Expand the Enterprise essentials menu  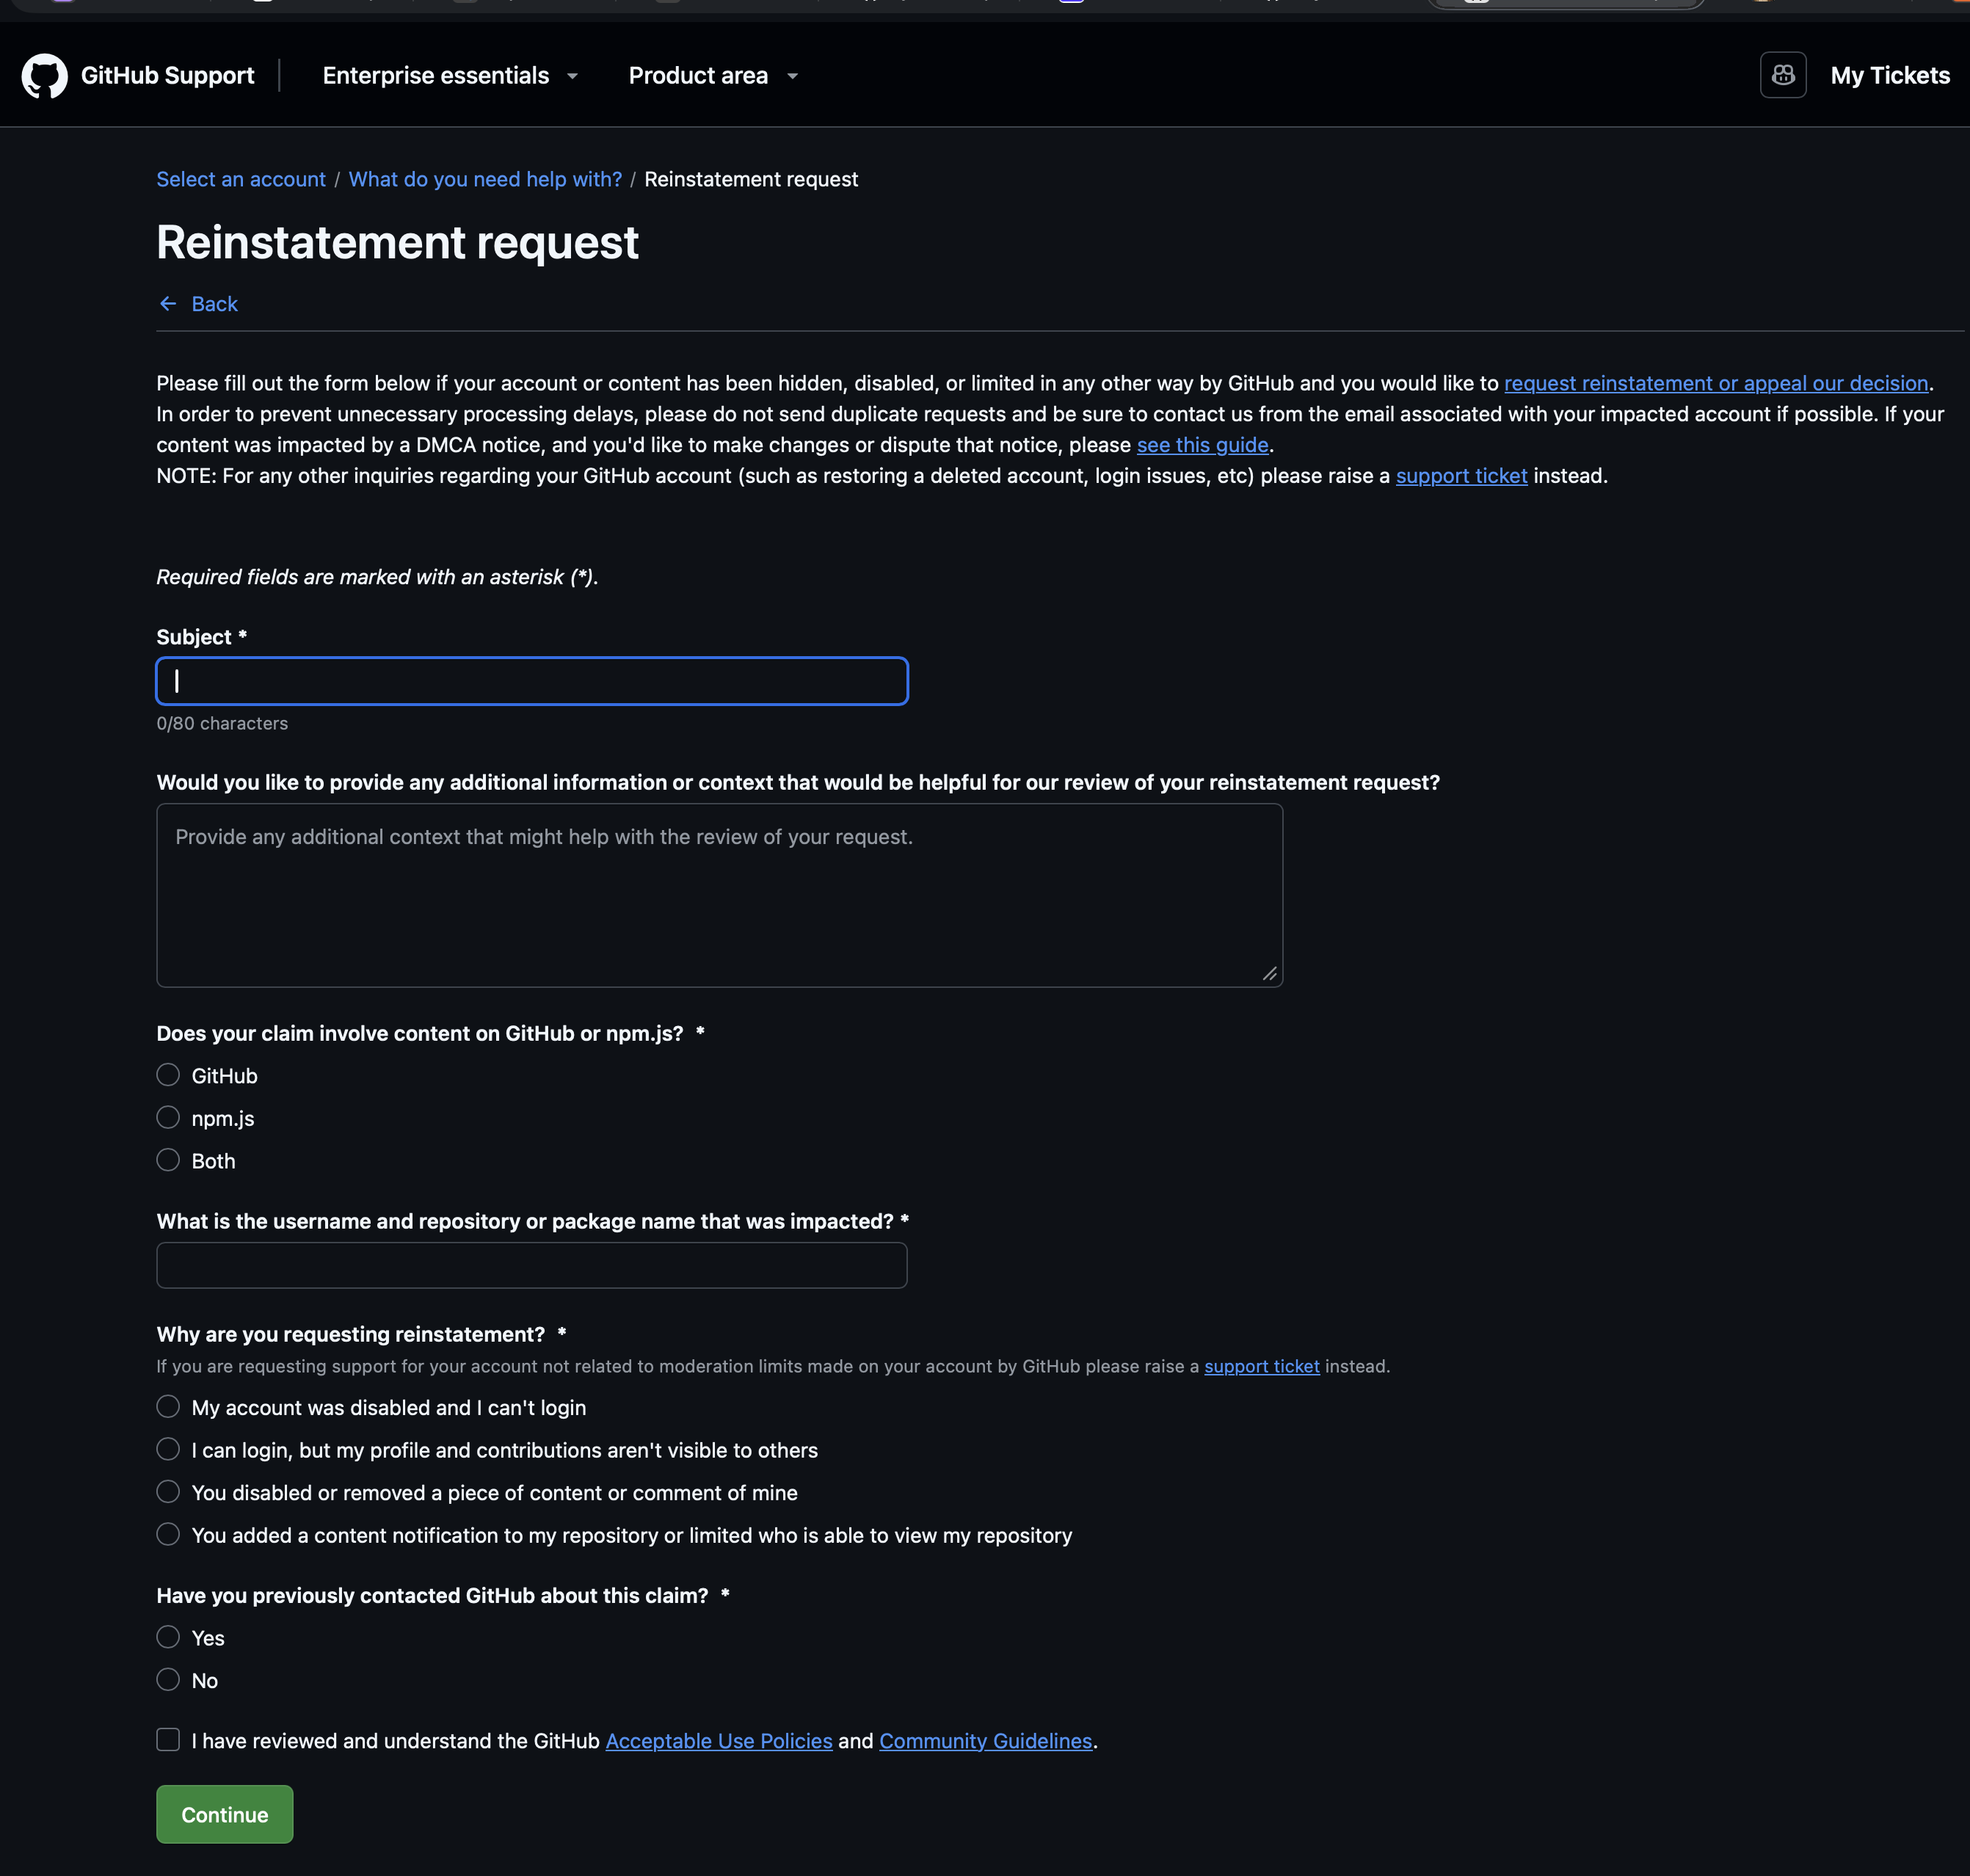coord(451,76)
